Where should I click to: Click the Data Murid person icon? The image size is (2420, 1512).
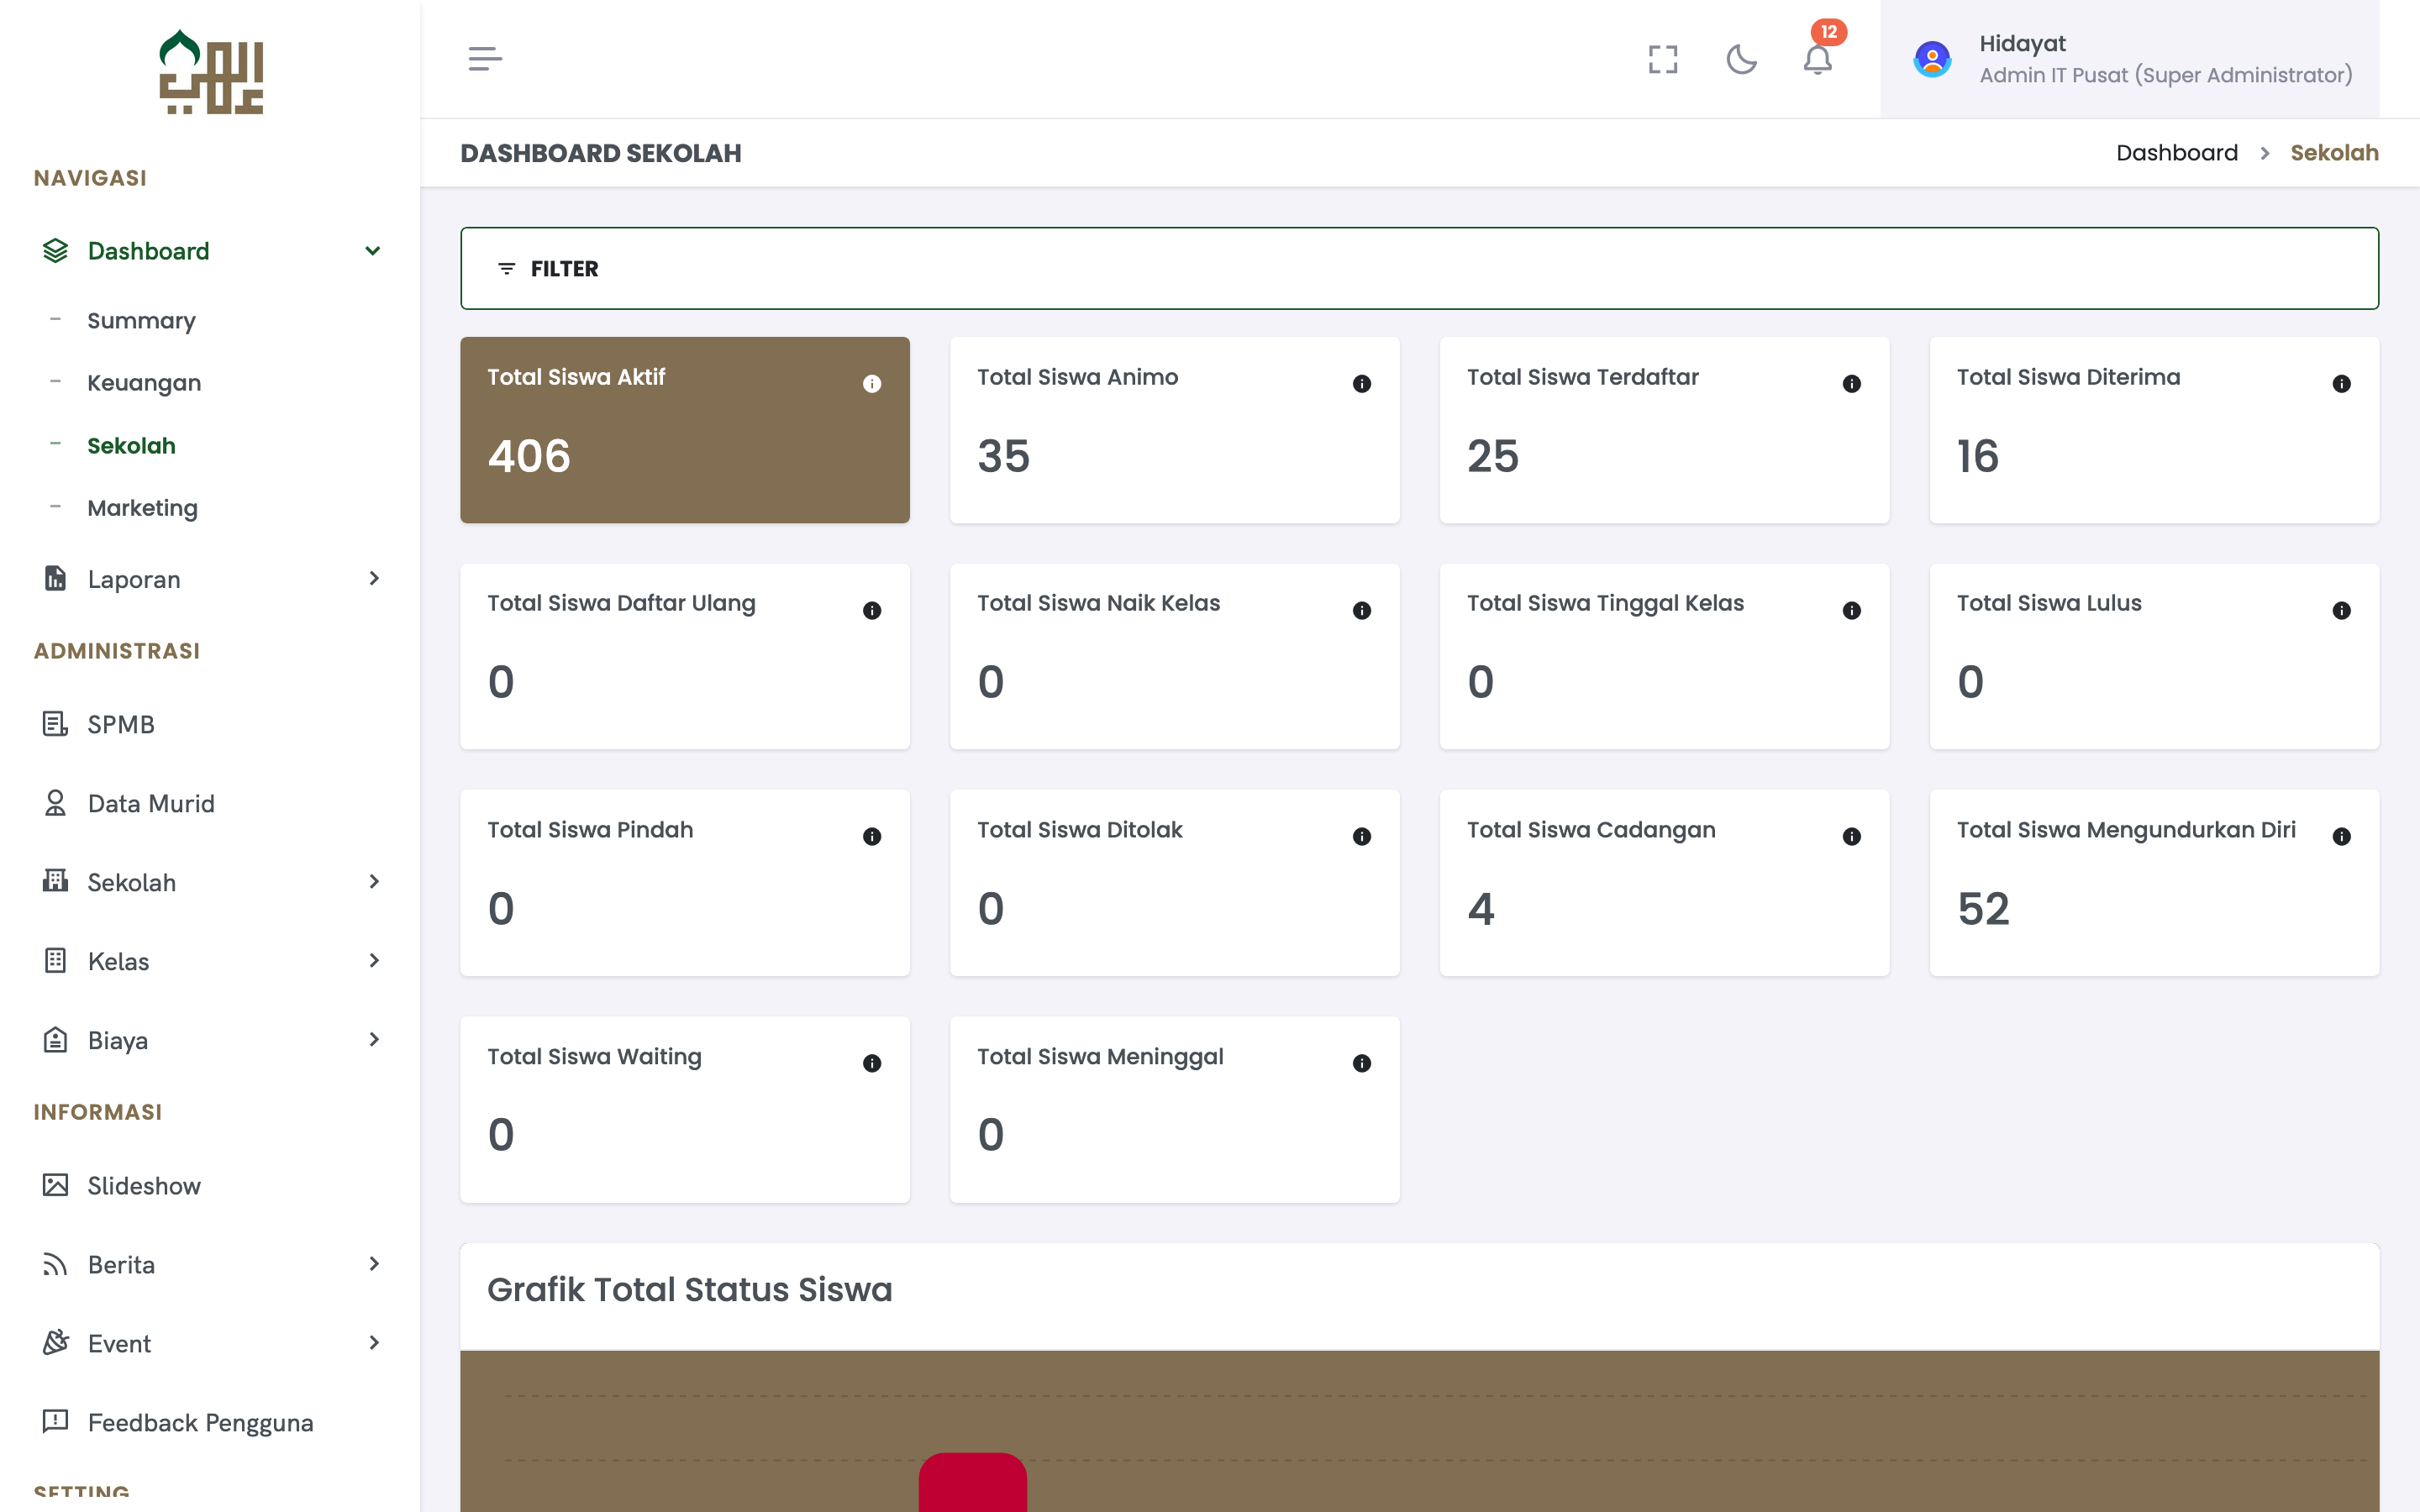click(55, 803)
